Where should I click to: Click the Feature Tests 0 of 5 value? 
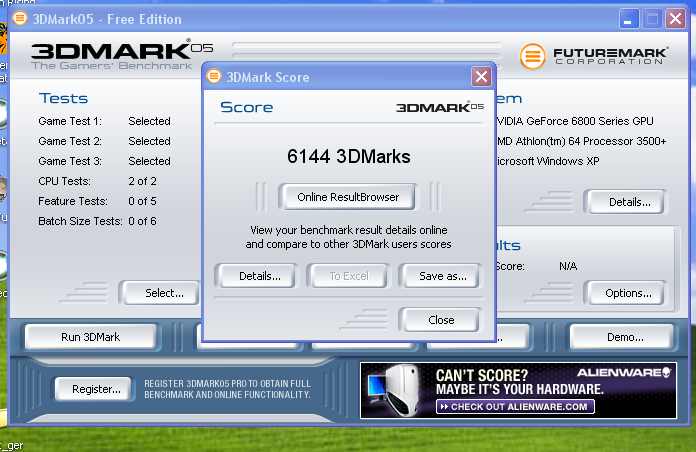pyautogui.click(x=142, y=201)
